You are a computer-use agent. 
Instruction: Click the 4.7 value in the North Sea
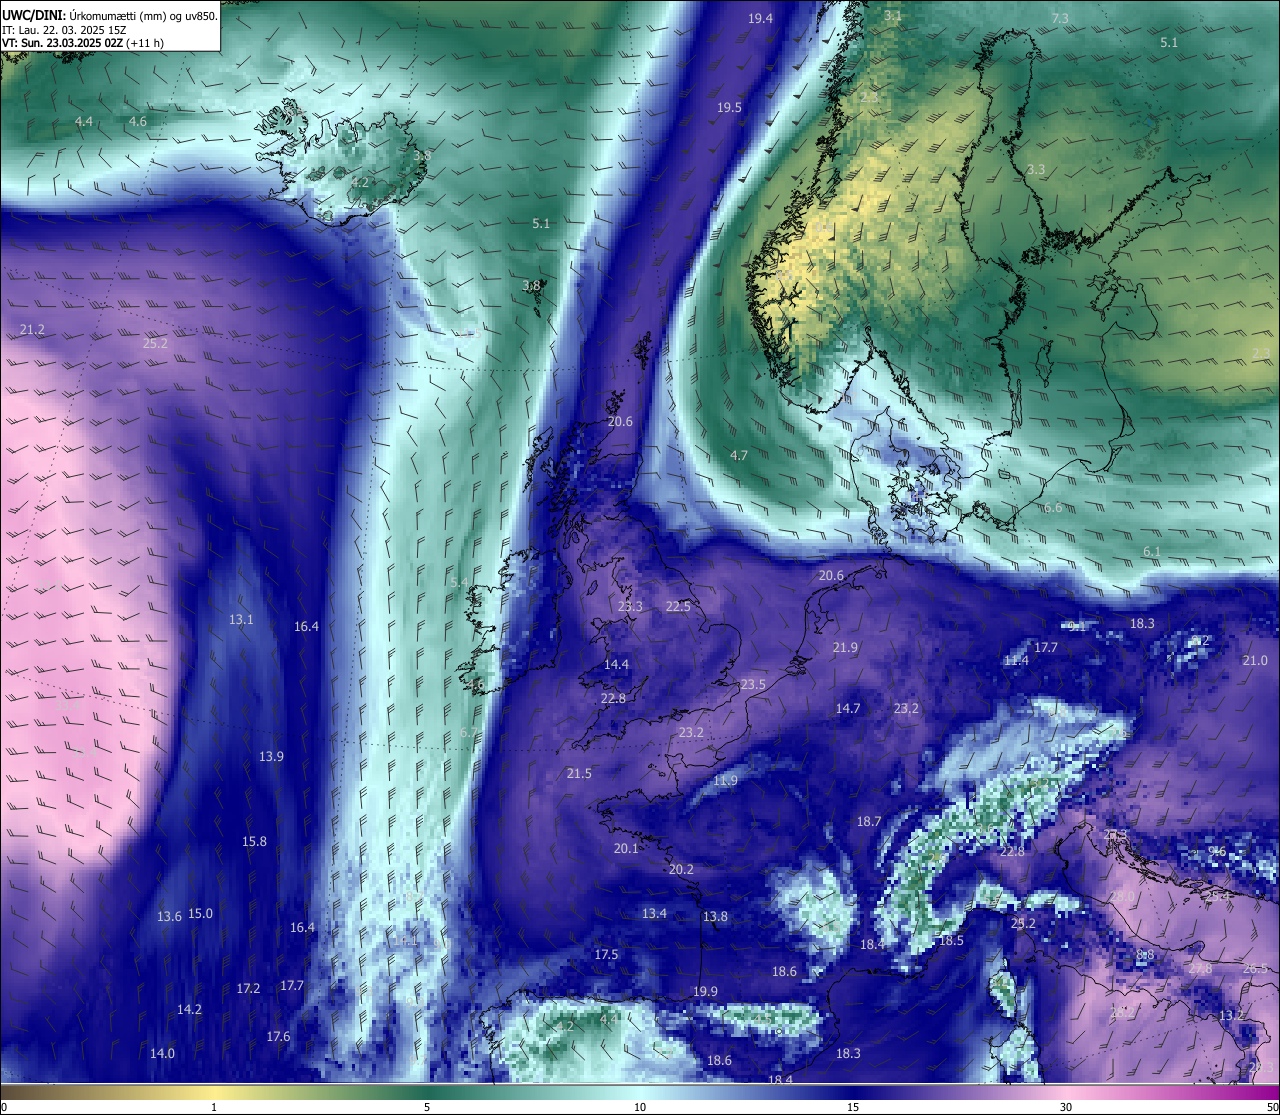point(738,456)
